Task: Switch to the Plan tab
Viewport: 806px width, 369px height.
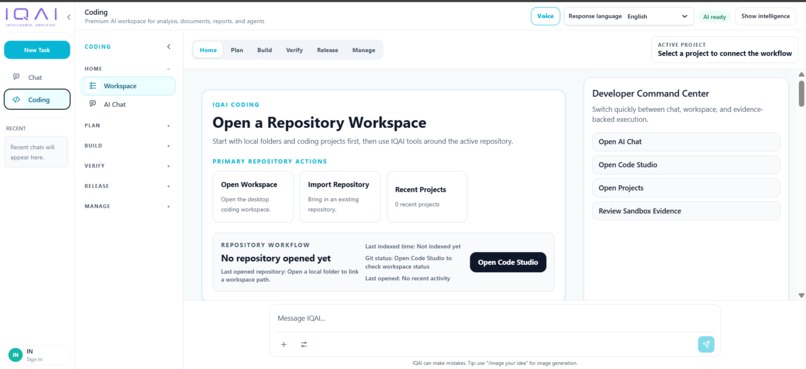Action: 237,50
